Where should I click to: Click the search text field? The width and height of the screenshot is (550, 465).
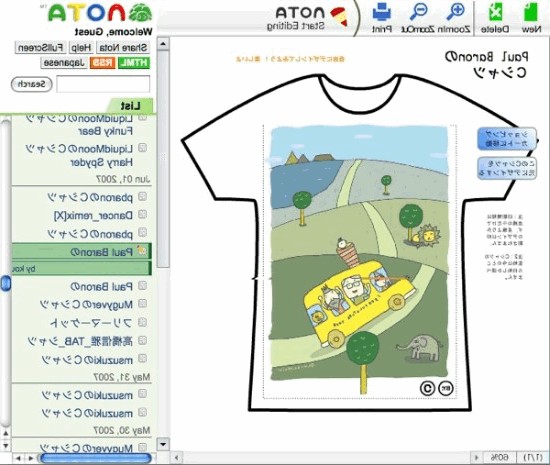pyautogui.click(x=103, y=84)
